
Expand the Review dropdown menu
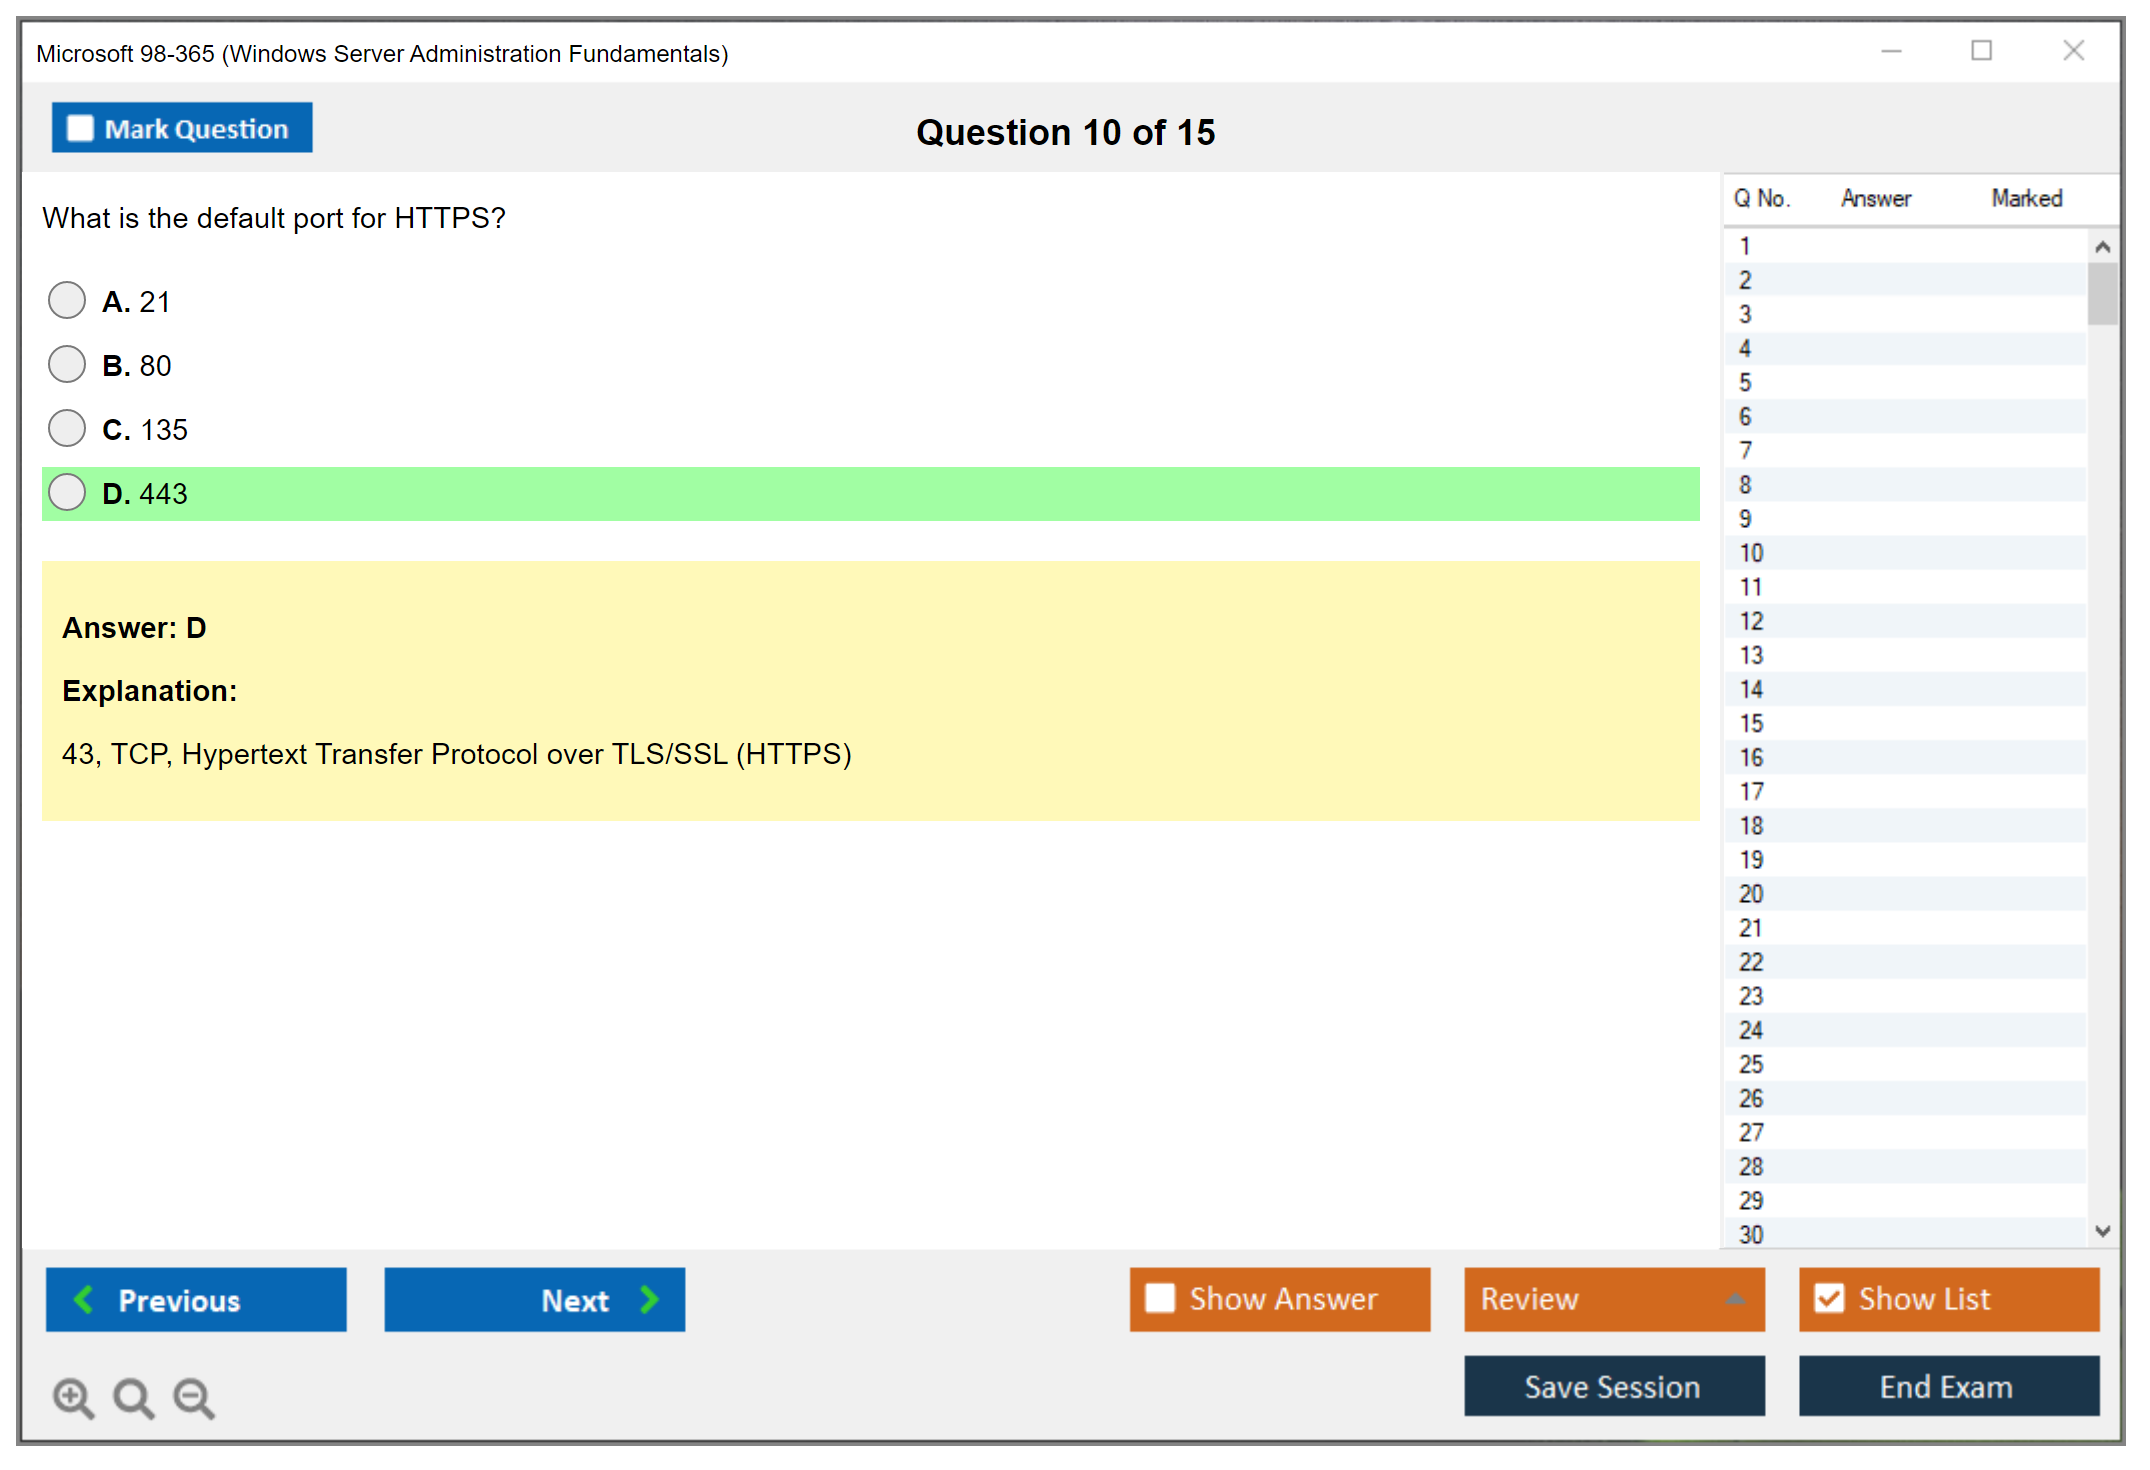[1735, 1299]
